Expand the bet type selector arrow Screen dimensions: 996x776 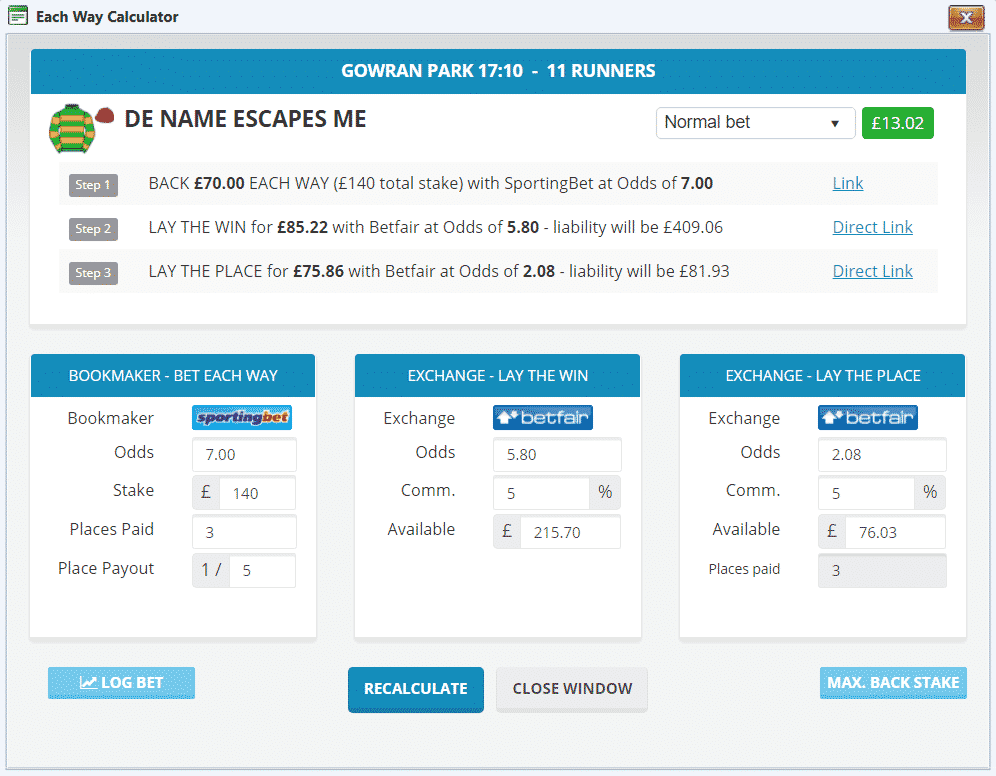click(838, 122)
